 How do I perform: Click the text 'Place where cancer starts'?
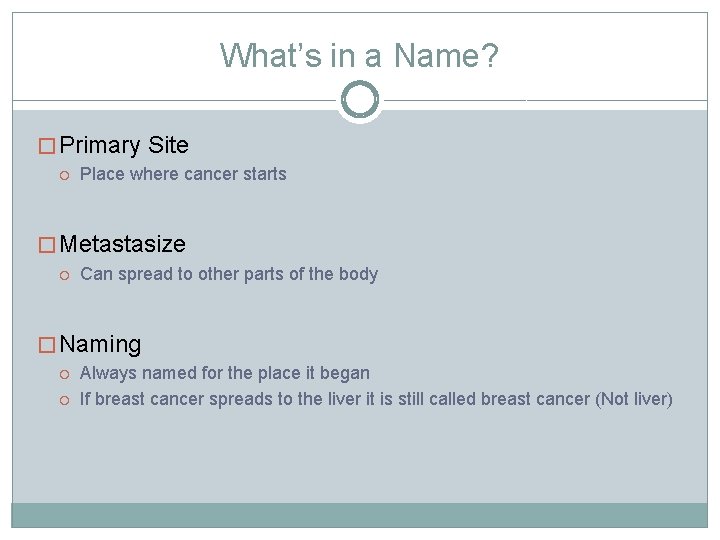pos(183,174)
